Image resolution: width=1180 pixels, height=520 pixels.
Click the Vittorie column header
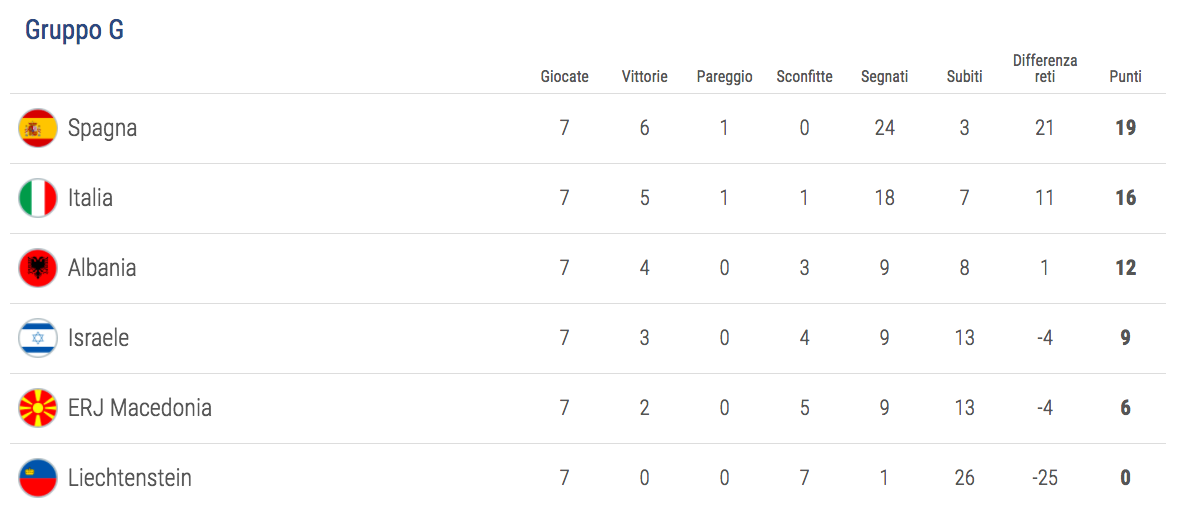click(645, 77)
